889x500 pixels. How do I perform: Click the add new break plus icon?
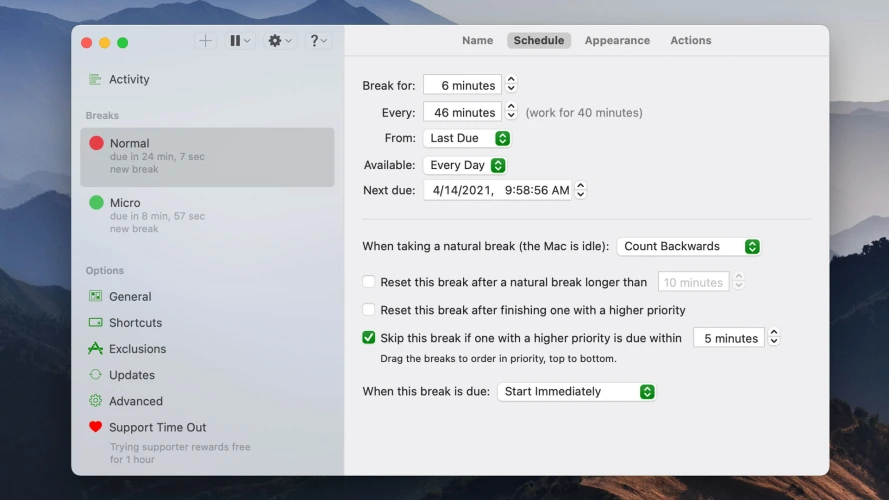click(205, 41)
